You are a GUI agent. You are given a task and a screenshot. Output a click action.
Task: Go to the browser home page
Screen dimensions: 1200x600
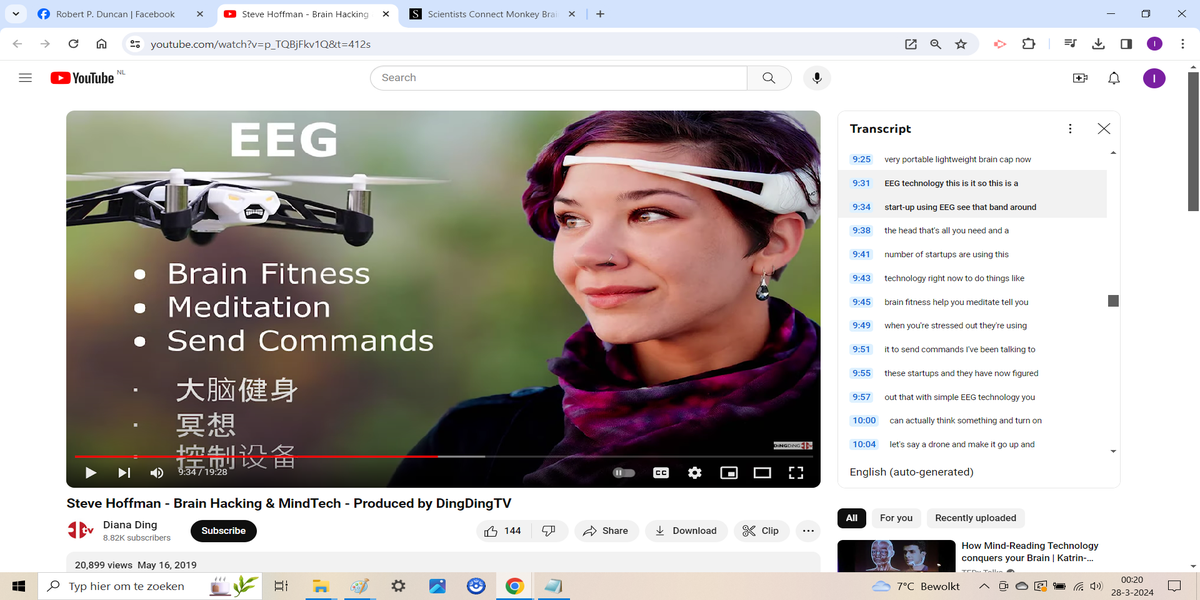click(x=101, y=44)
